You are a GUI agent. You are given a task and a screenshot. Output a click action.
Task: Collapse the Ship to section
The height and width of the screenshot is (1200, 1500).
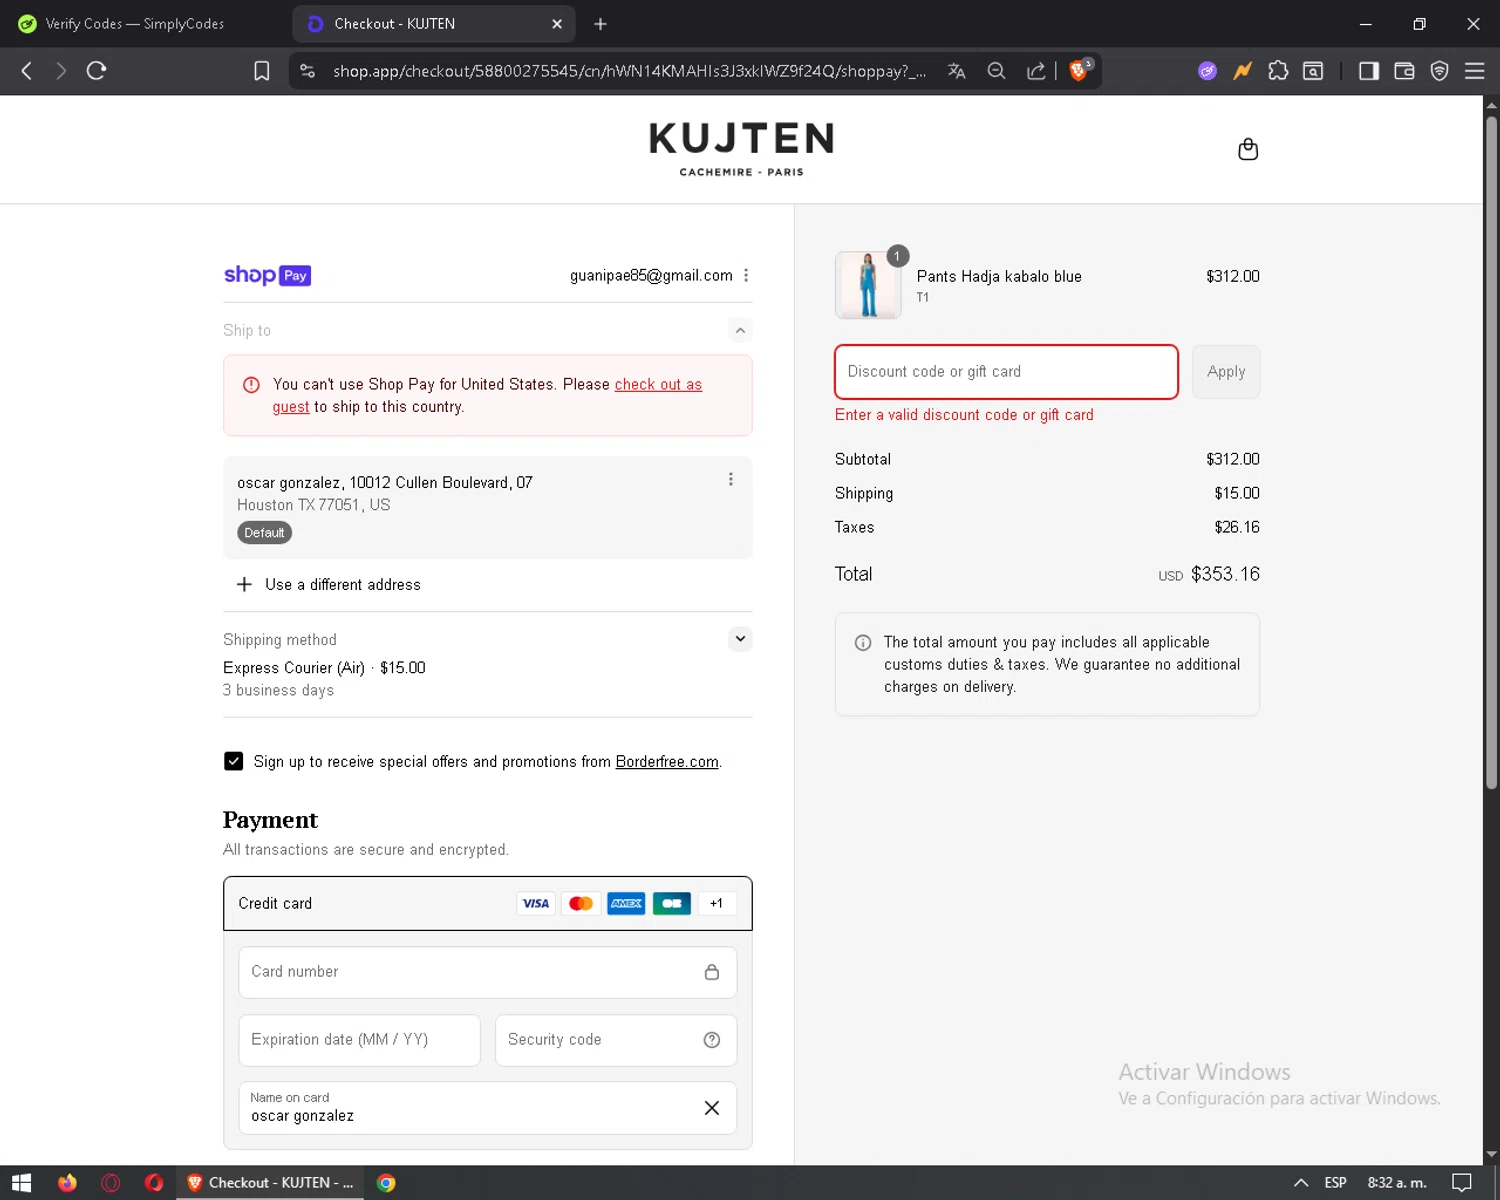click(740, 330)
